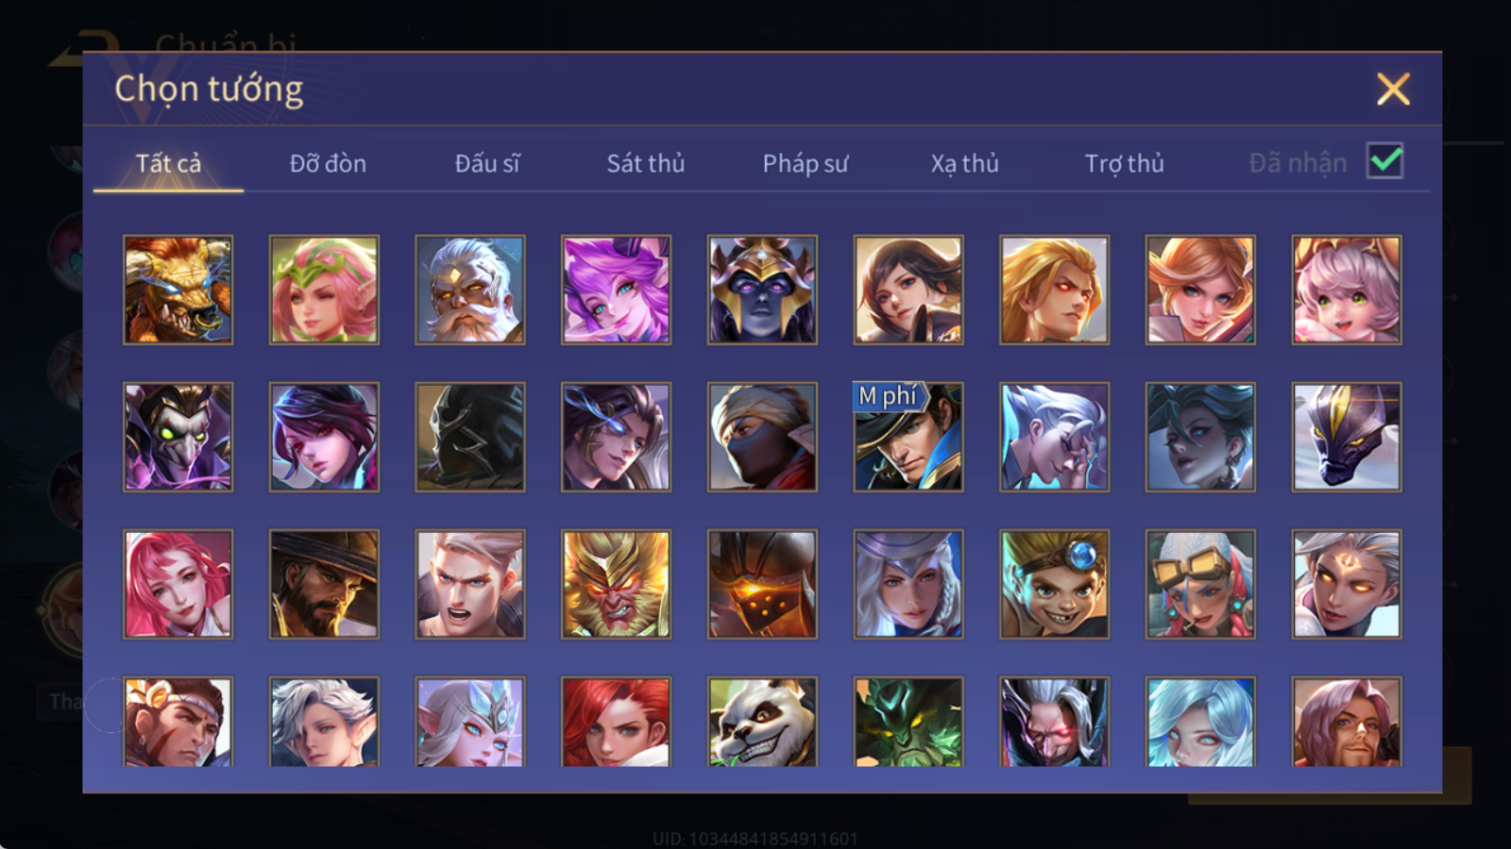Viewport: 1511px width, 849px height.
Task: Toggle the Đã nhận checkbox
Action: pyautogui.click(x=1385, y=161)
